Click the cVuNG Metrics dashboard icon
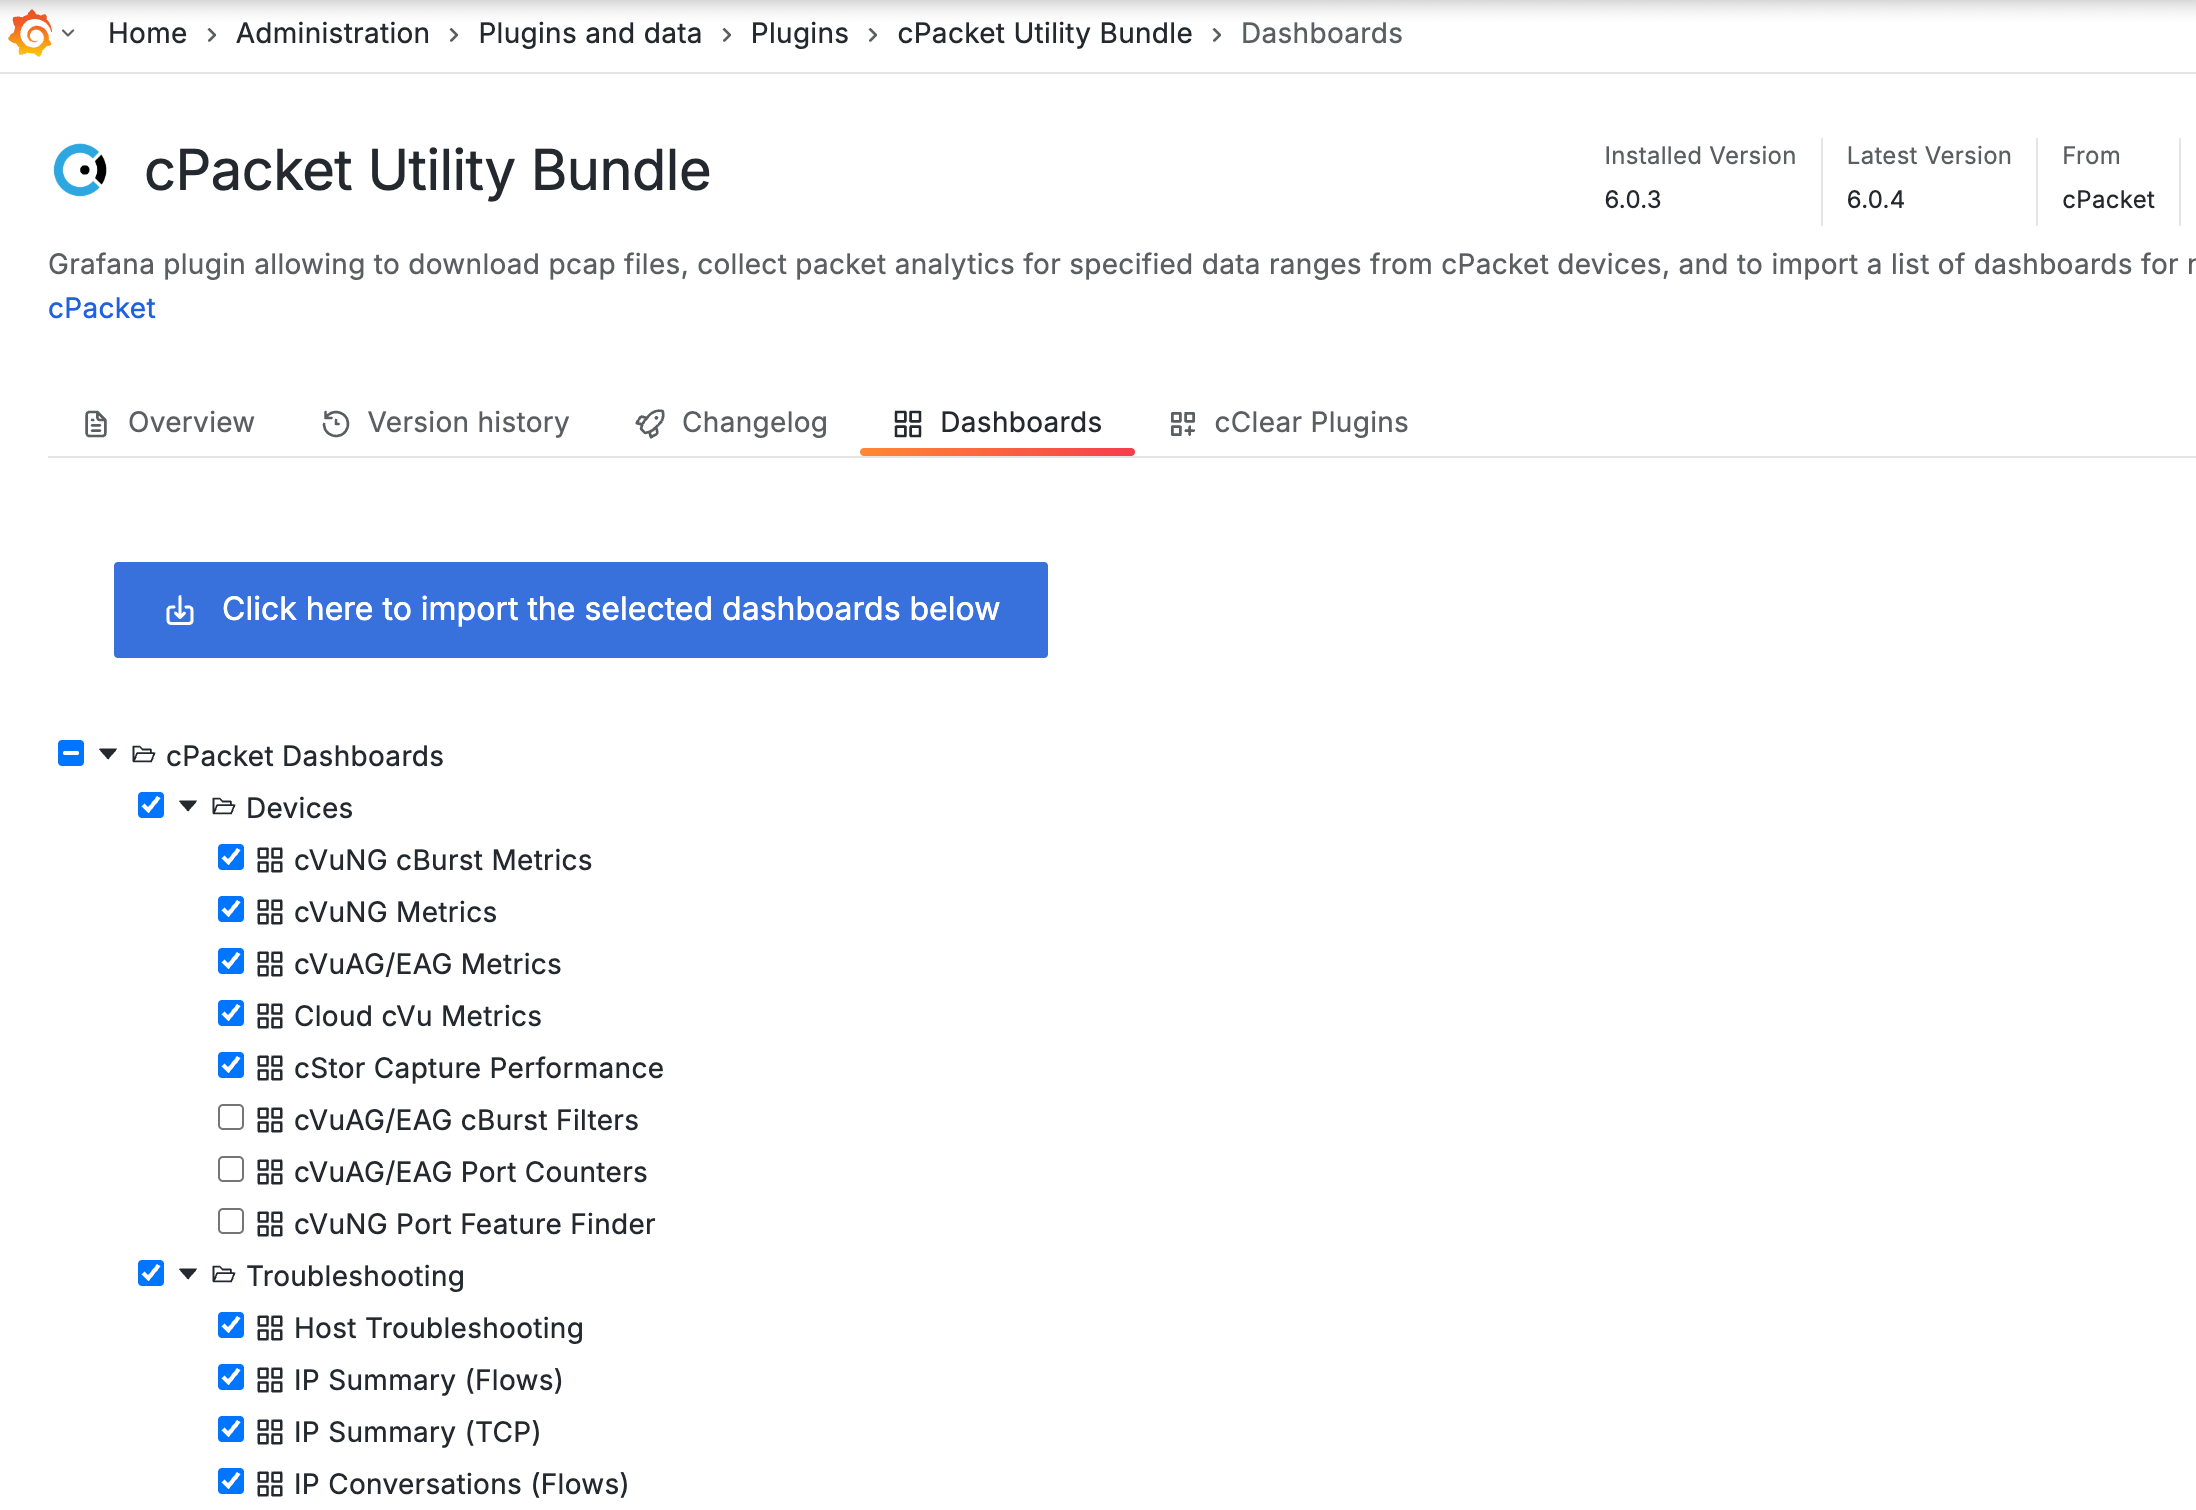The height and width of the screenshot is (1510, 2196). (x=270, y=912)
